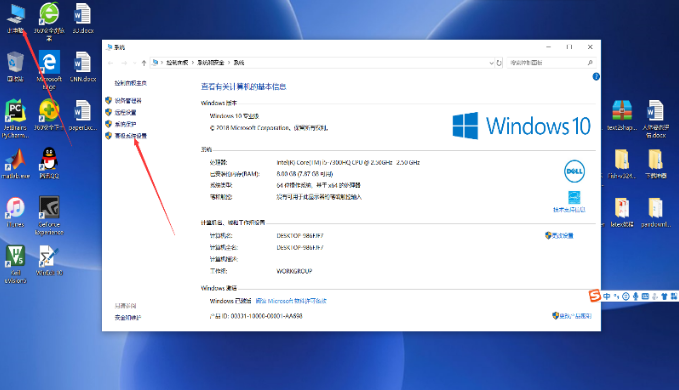
Task: Click the System icon in title bar
Action: tap(109, 47)
